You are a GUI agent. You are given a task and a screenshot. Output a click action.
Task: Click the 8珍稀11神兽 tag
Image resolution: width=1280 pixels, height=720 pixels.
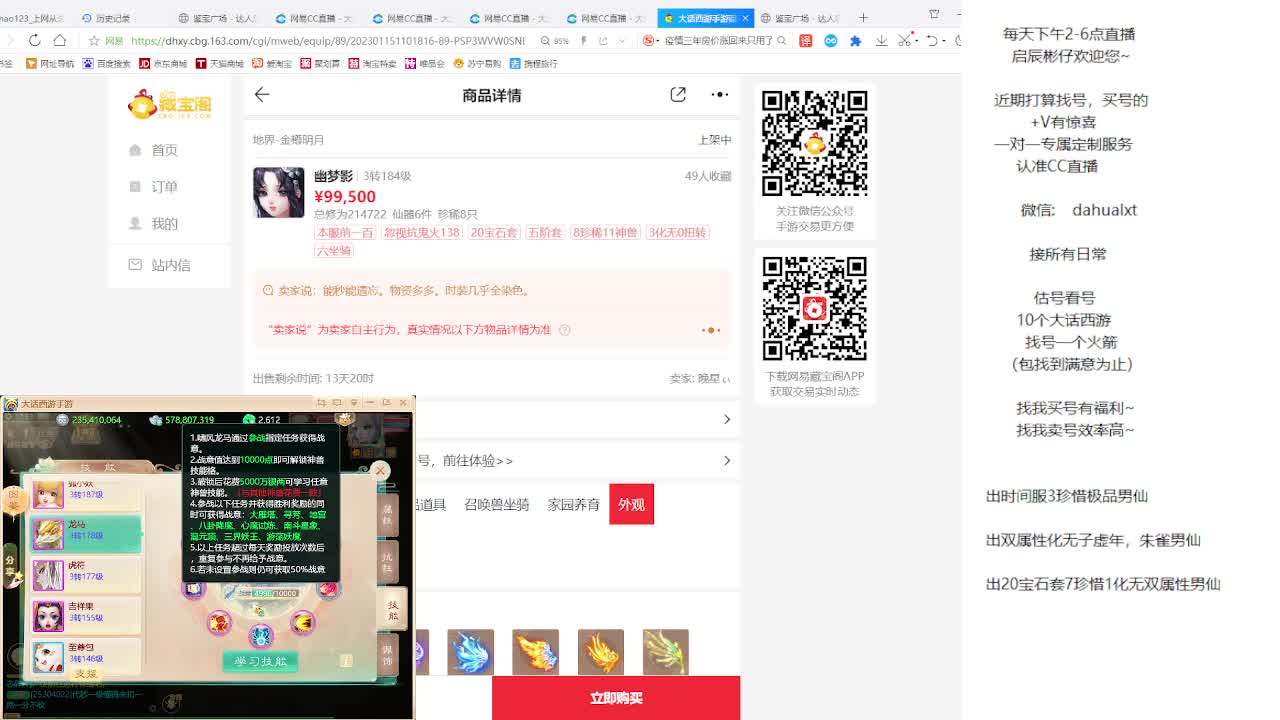tap(605, 232)
